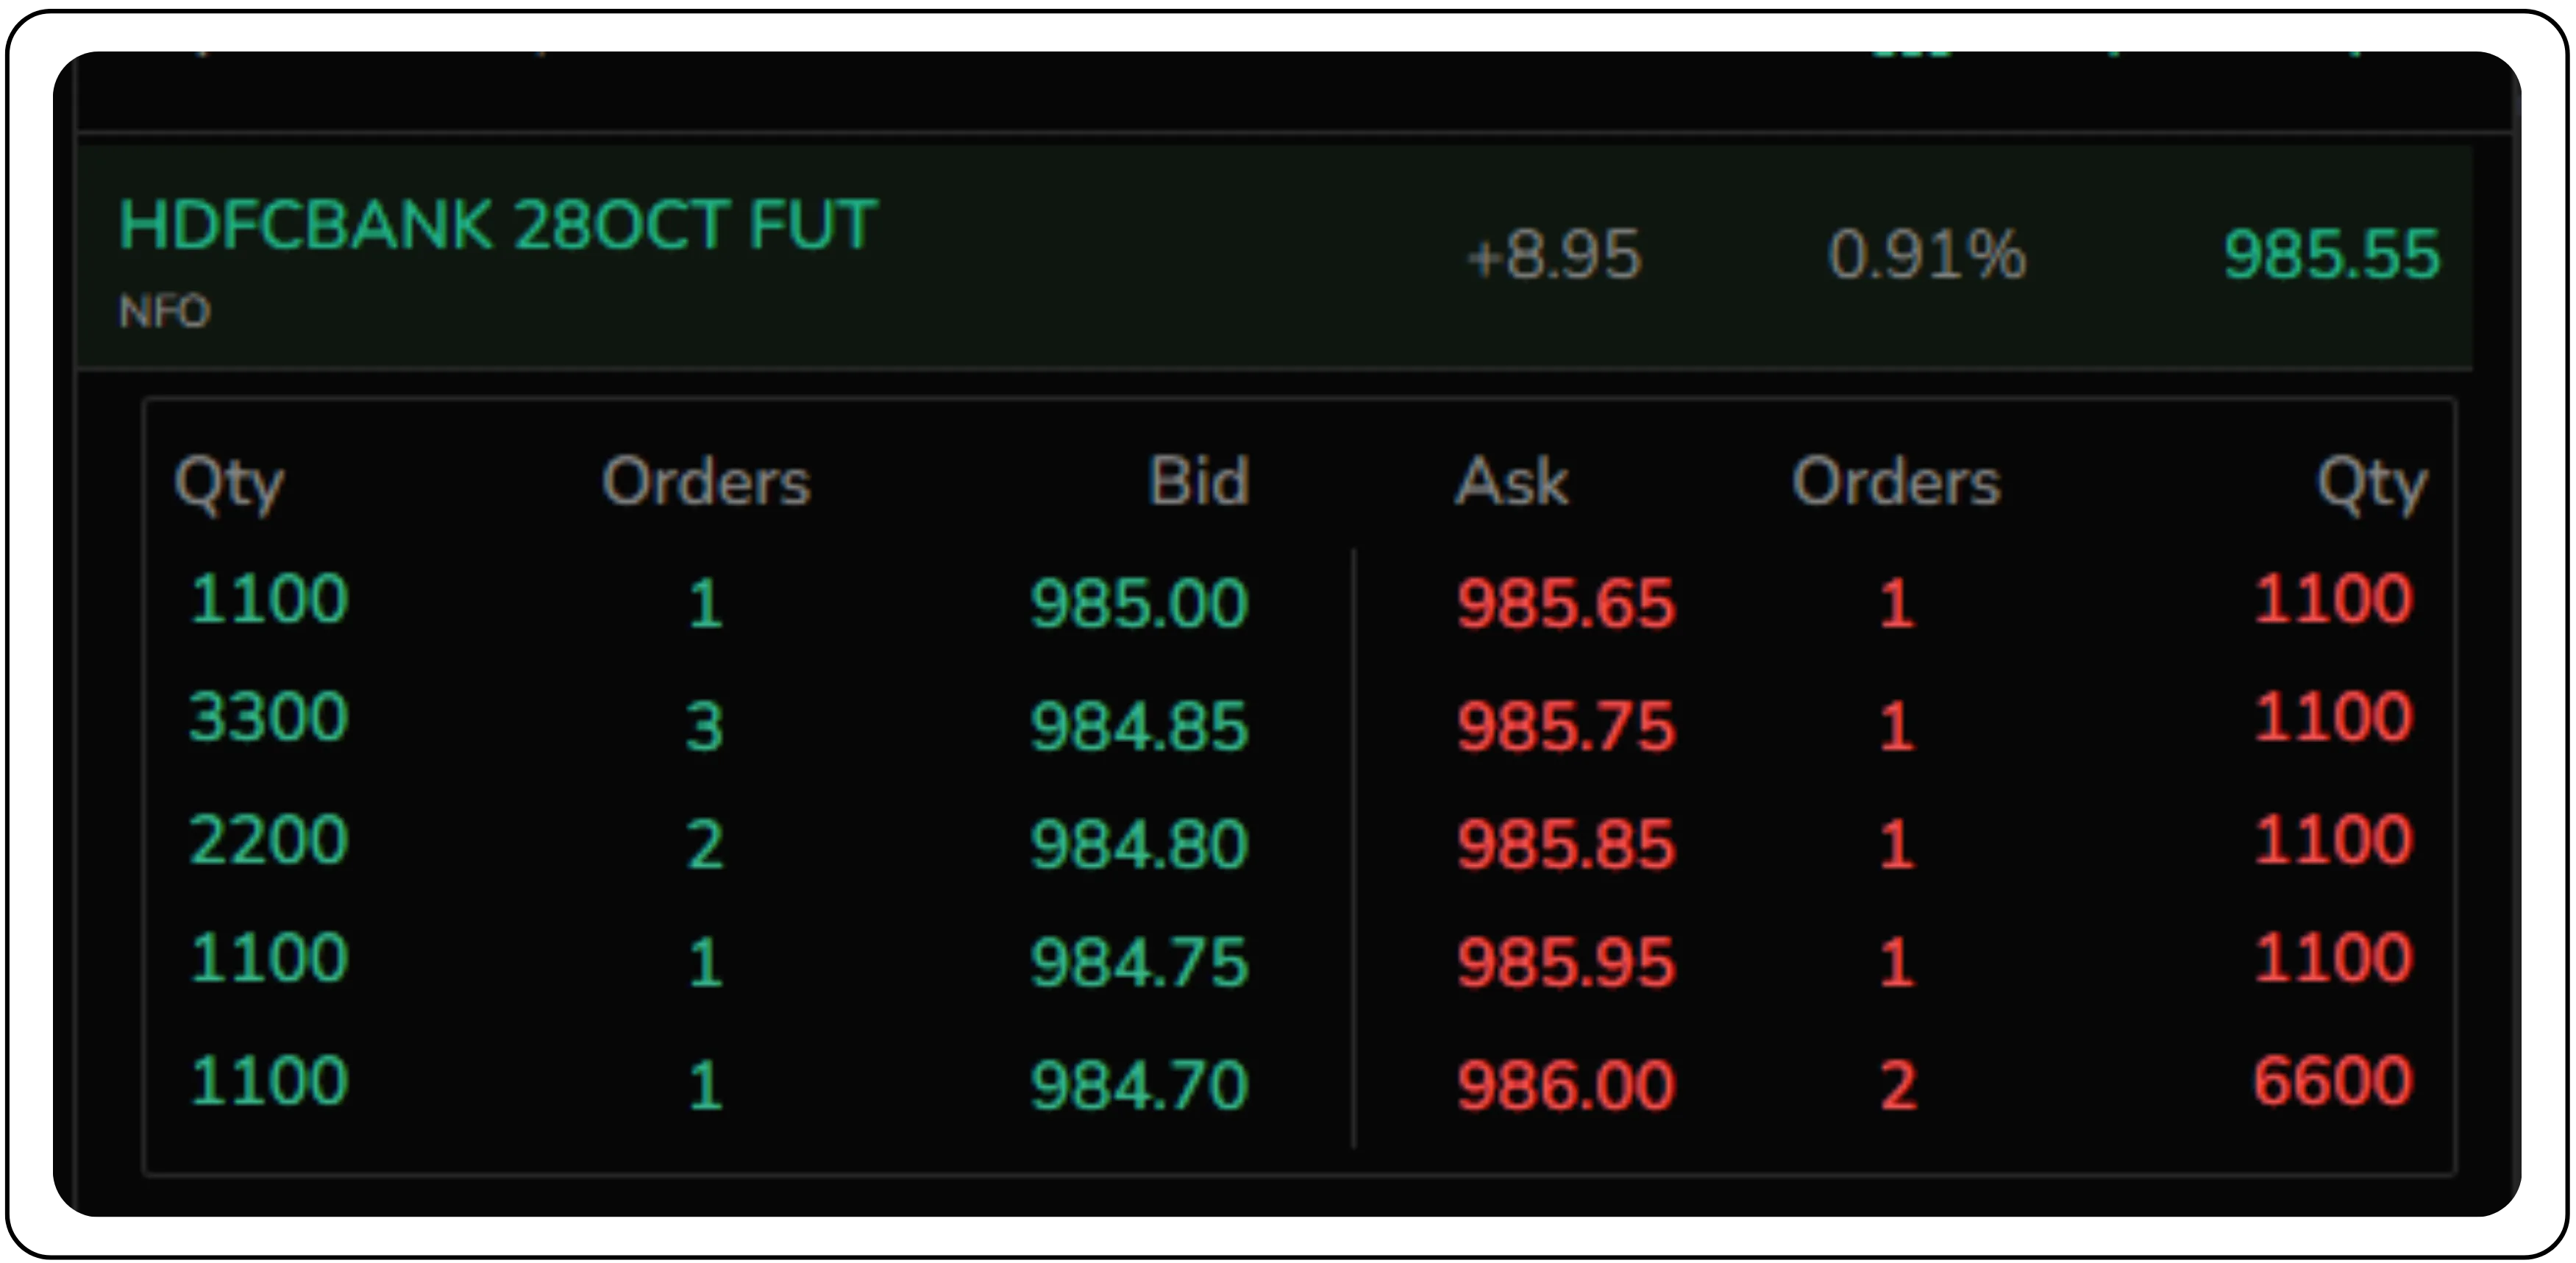Choose the ask price 985.85

tap(1565, 844)
